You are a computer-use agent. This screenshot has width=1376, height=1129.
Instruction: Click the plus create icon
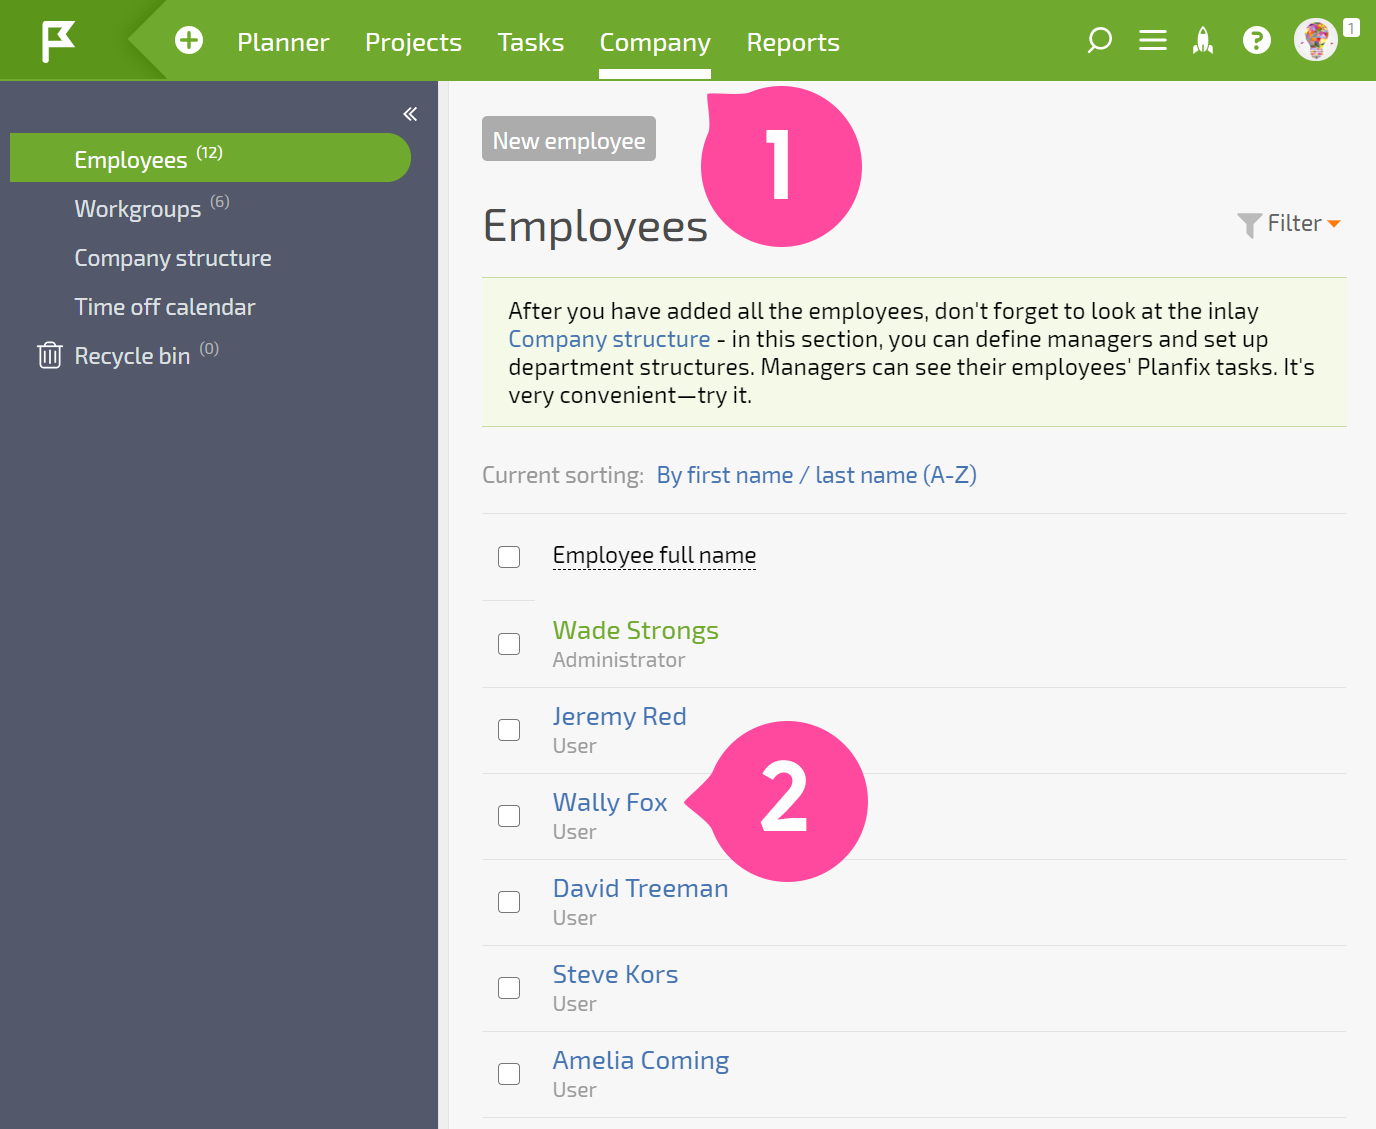tap(189, 41)
